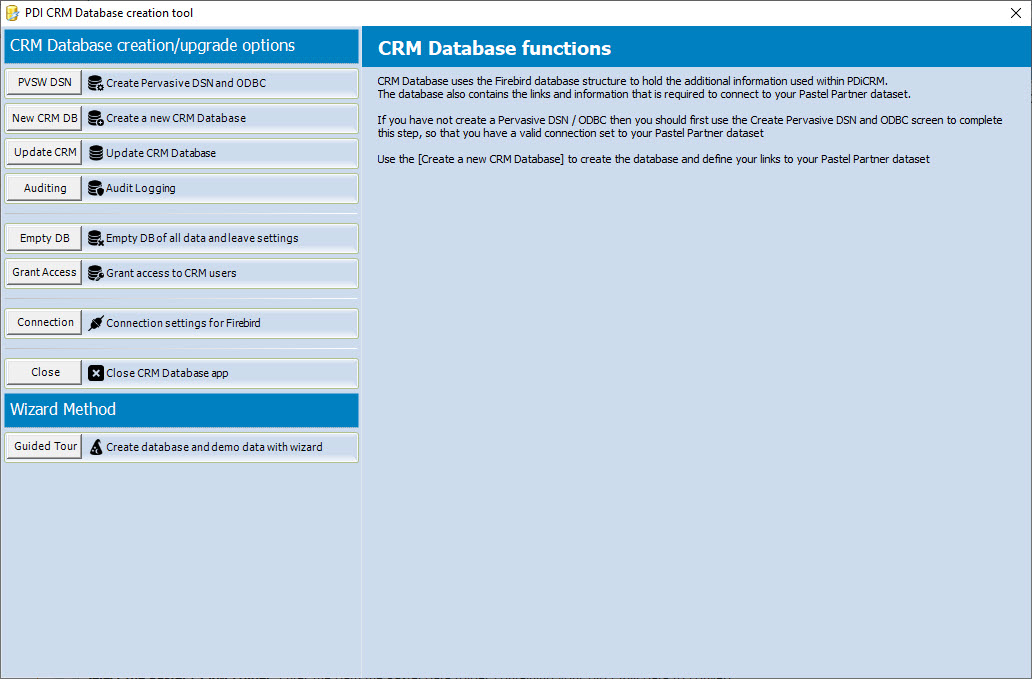This screenshot has height=679, width=1032.
Task: Click the Empty DB database icon
Action: click(96, 238)
